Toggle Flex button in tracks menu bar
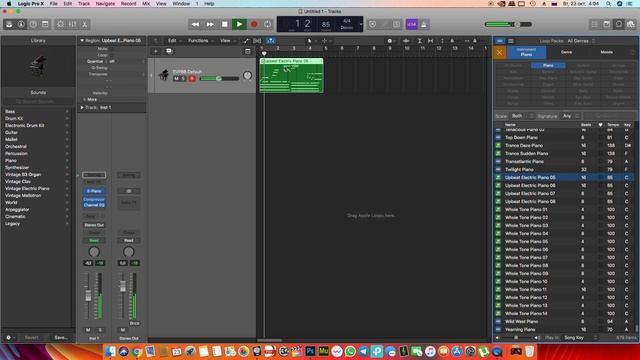640x360 pixels. click(257, 41)
